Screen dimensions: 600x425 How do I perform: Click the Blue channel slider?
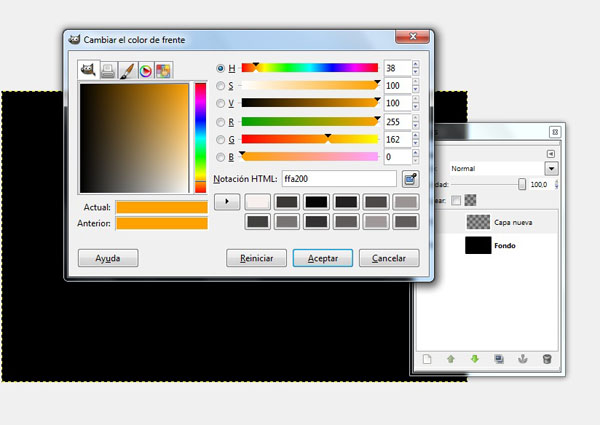point(310,156)
